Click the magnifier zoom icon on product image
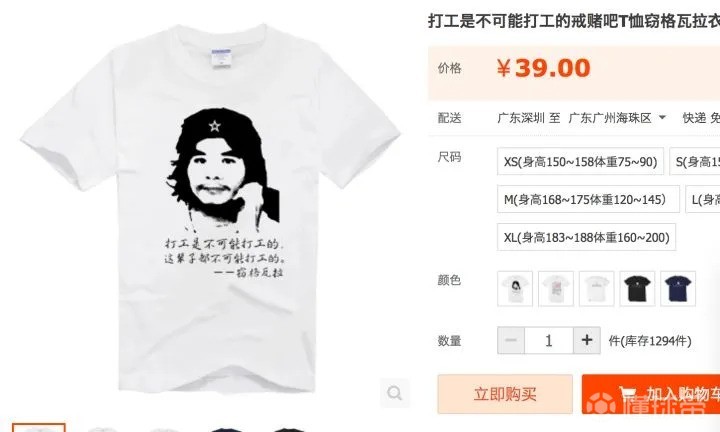This screenshot has width=720, height=432. 394,393
